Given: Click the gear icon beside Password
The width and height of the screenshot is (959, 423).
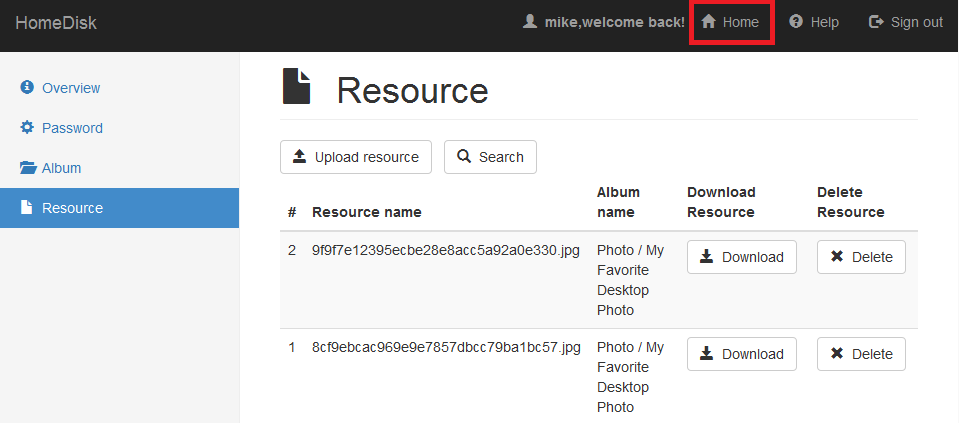Looking at the screenshot, I should 27,128.
